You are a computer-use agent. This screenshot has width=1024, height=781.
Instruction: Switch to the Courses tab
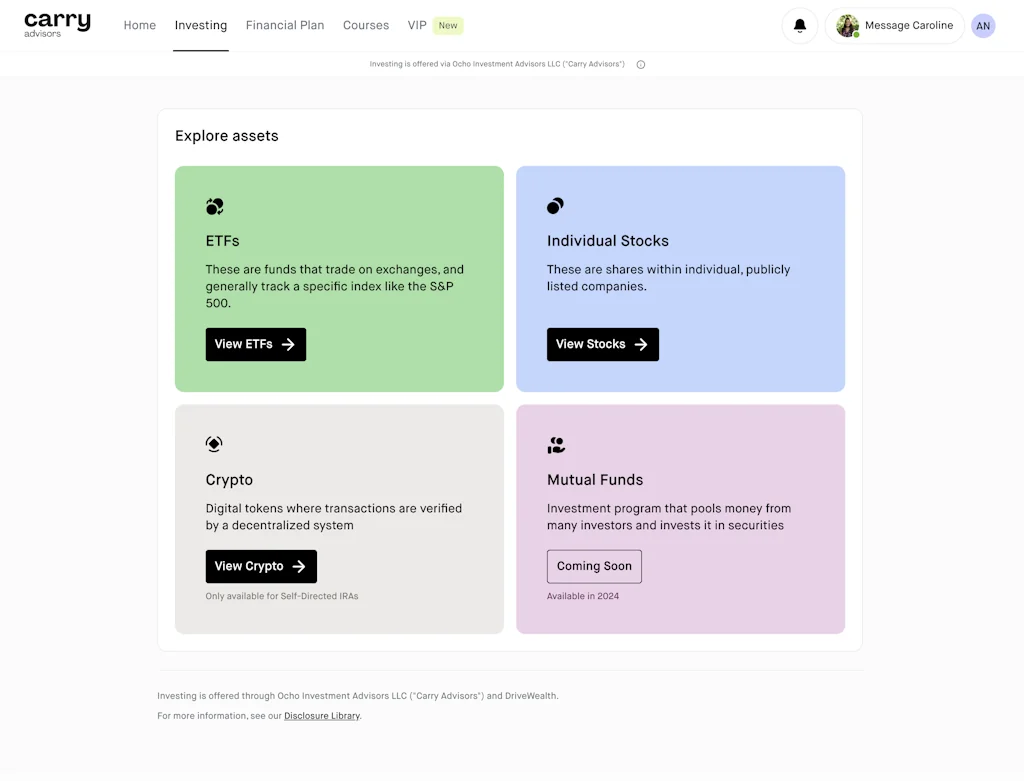click(x=366, y=26)
